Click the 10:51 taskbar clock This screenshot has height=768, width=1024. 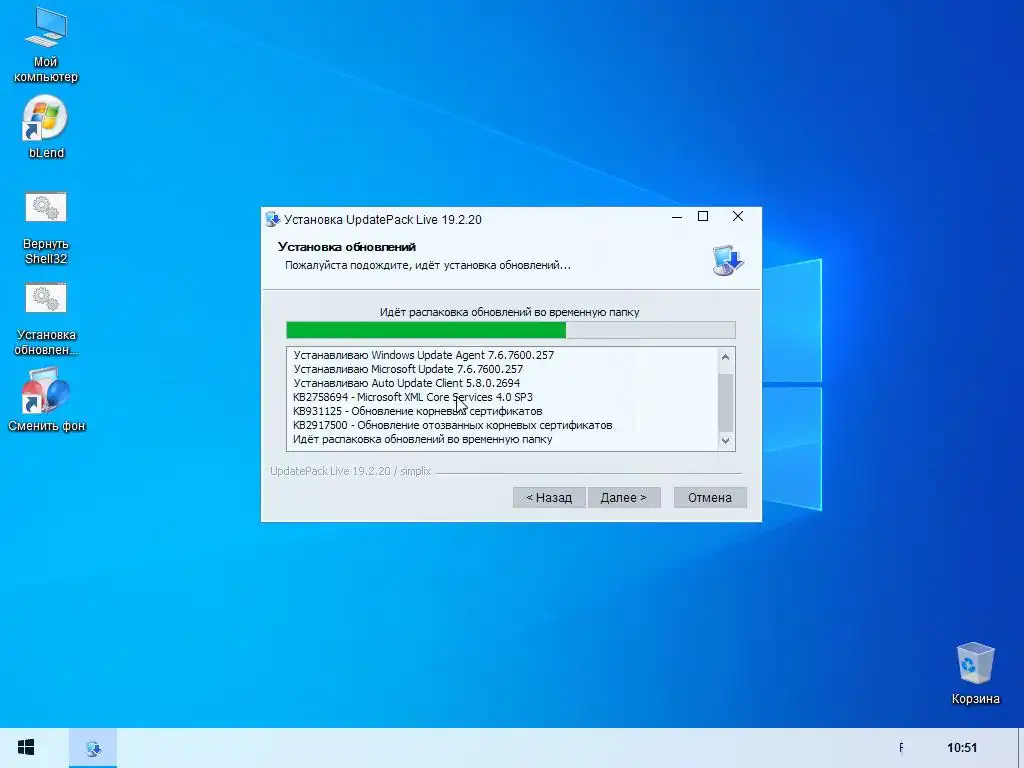coord(962,748)
